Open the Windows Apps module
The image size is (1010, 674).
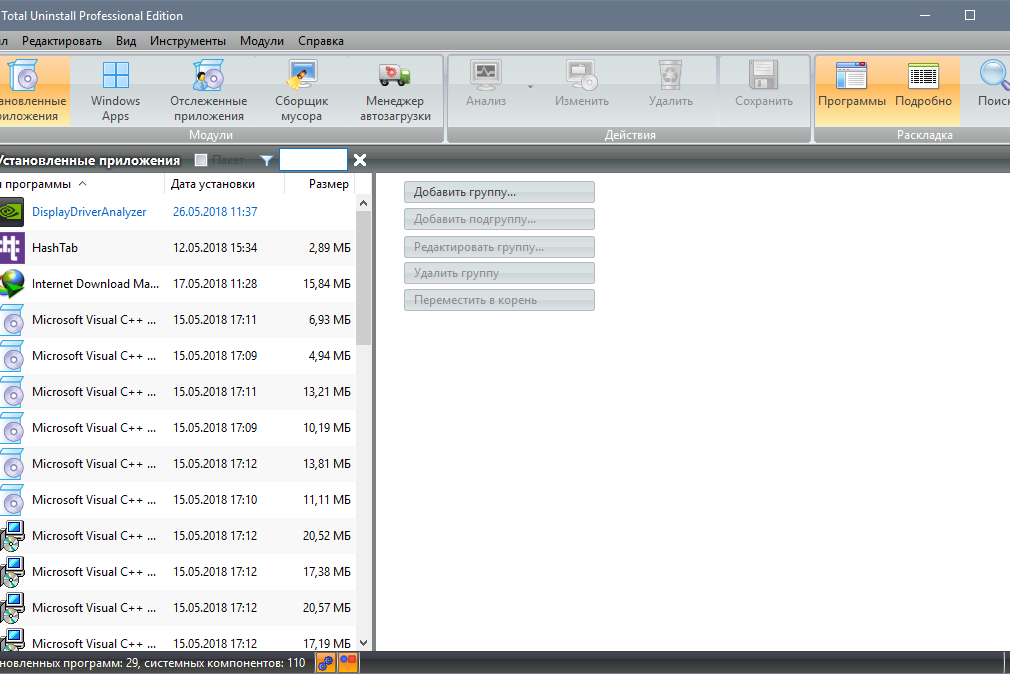(x=115, y=91)
